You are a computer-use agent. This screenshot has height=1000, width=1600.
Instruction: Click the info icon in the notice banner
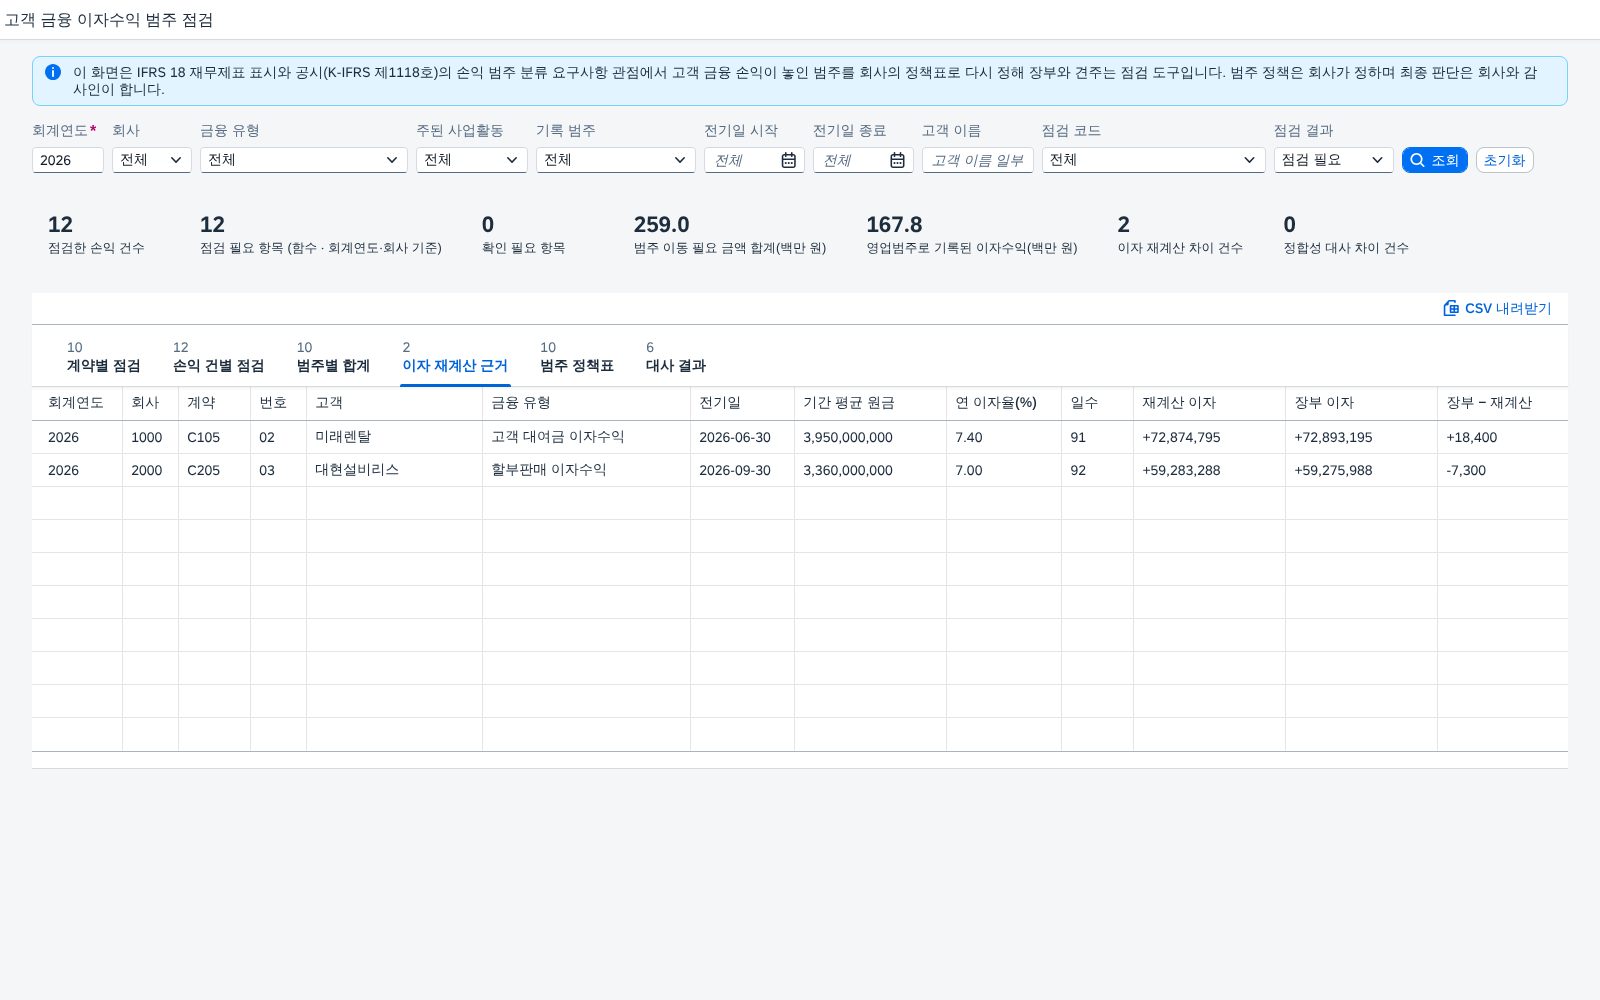tap(53, 72)
